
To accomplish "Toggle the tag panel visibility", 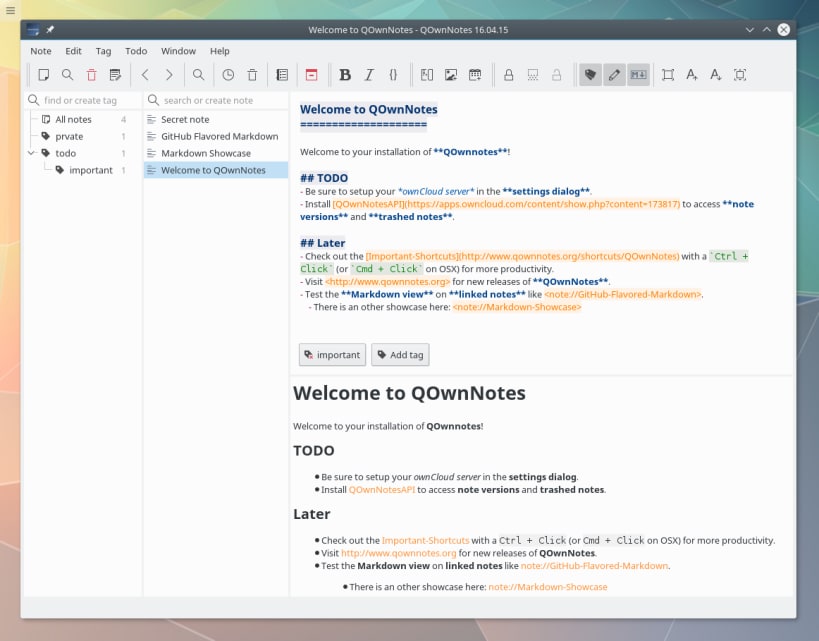I will tap(590, 75).
